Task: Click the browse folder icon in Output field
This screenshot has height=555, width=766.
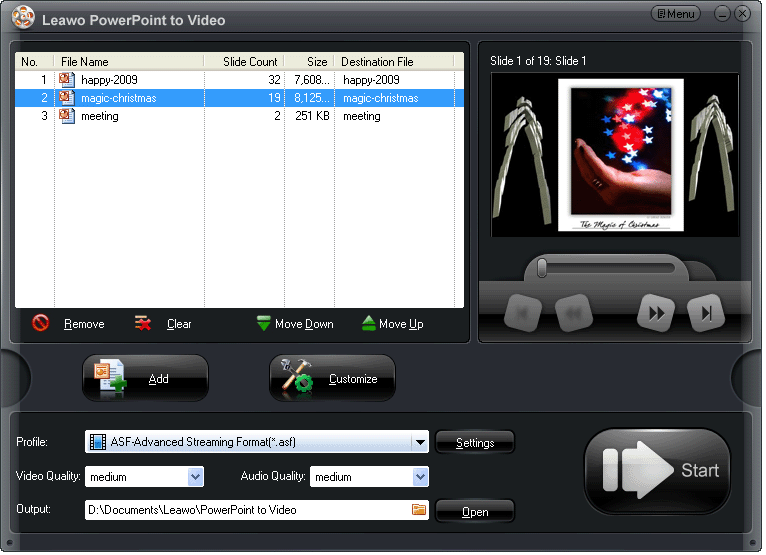Action: tap(419, 510)
